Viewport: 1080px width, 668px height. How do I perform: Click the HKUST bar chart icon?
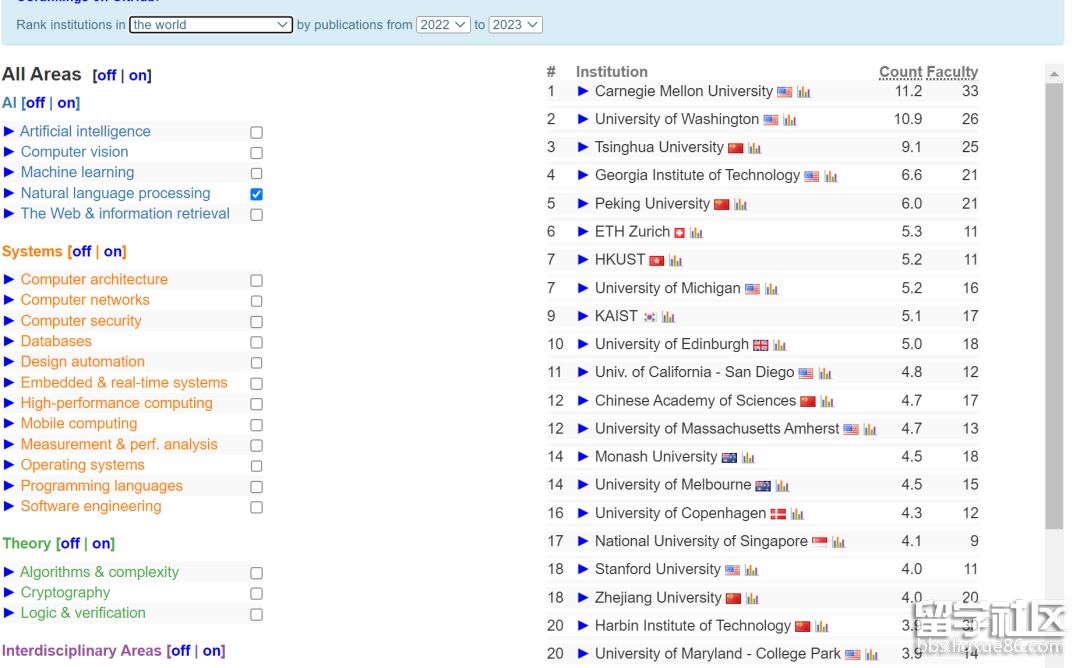point(676,261)
